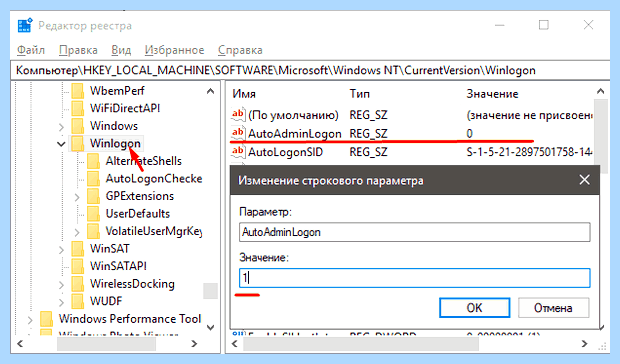Click the Параметр name field
620x364 pixels.
414,232
